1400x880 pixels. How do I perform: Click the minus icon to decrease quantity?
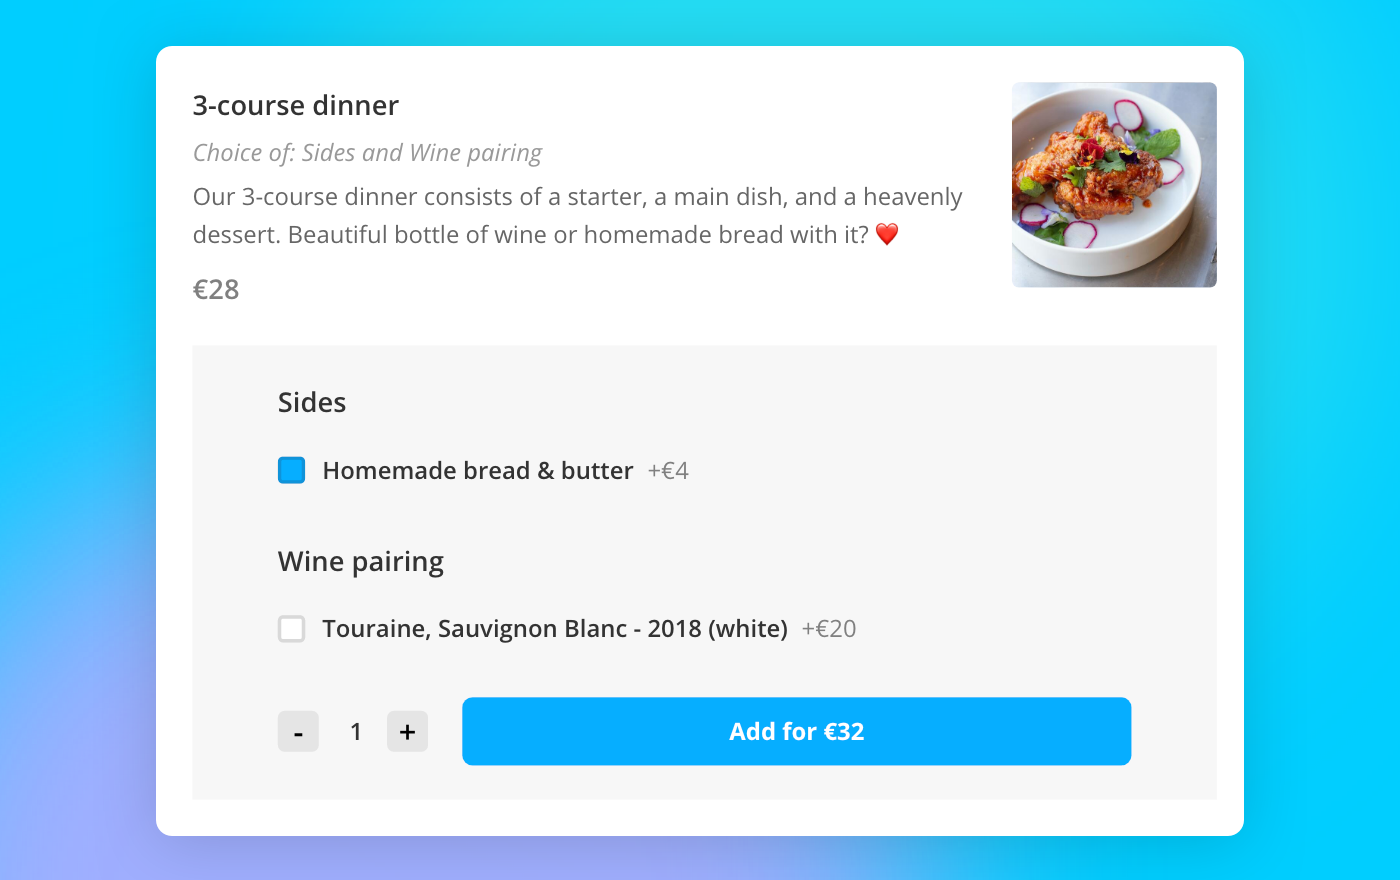pyautogui.click(x=298, y=731)
